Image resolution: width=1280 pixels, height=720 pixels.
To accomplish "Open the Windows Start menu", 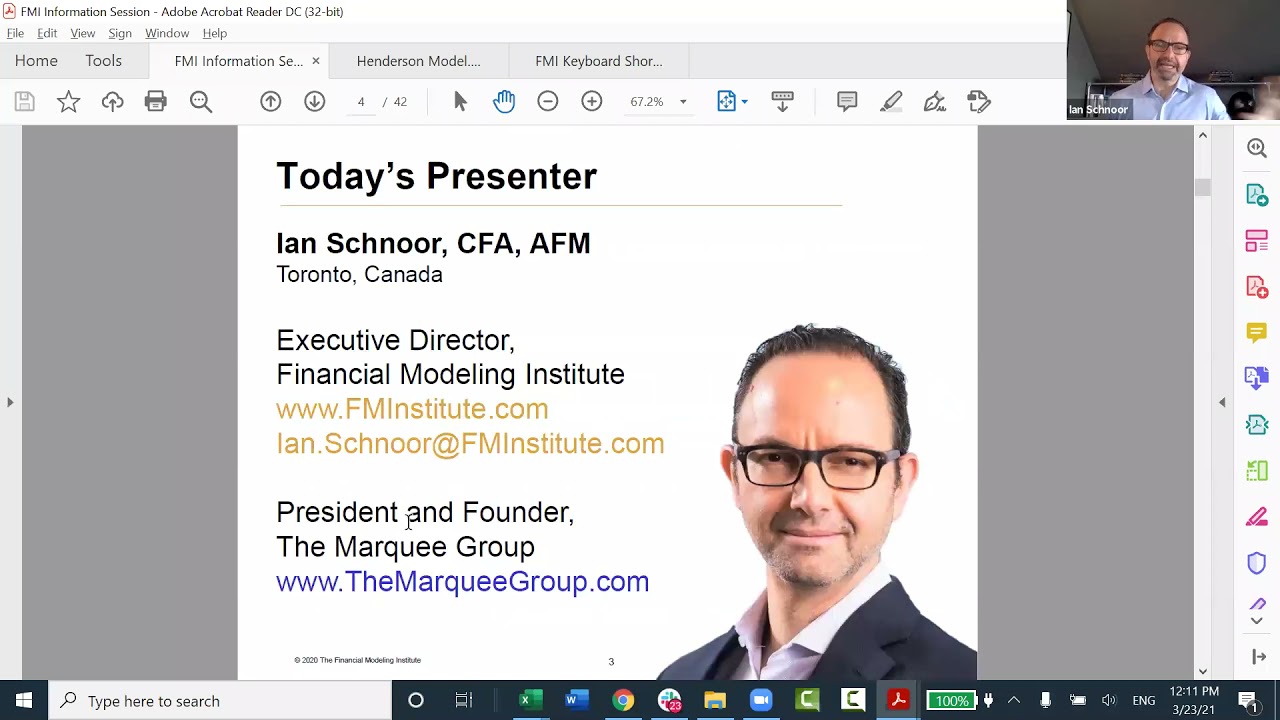I will pyautogui.click(x=24, y=701).
